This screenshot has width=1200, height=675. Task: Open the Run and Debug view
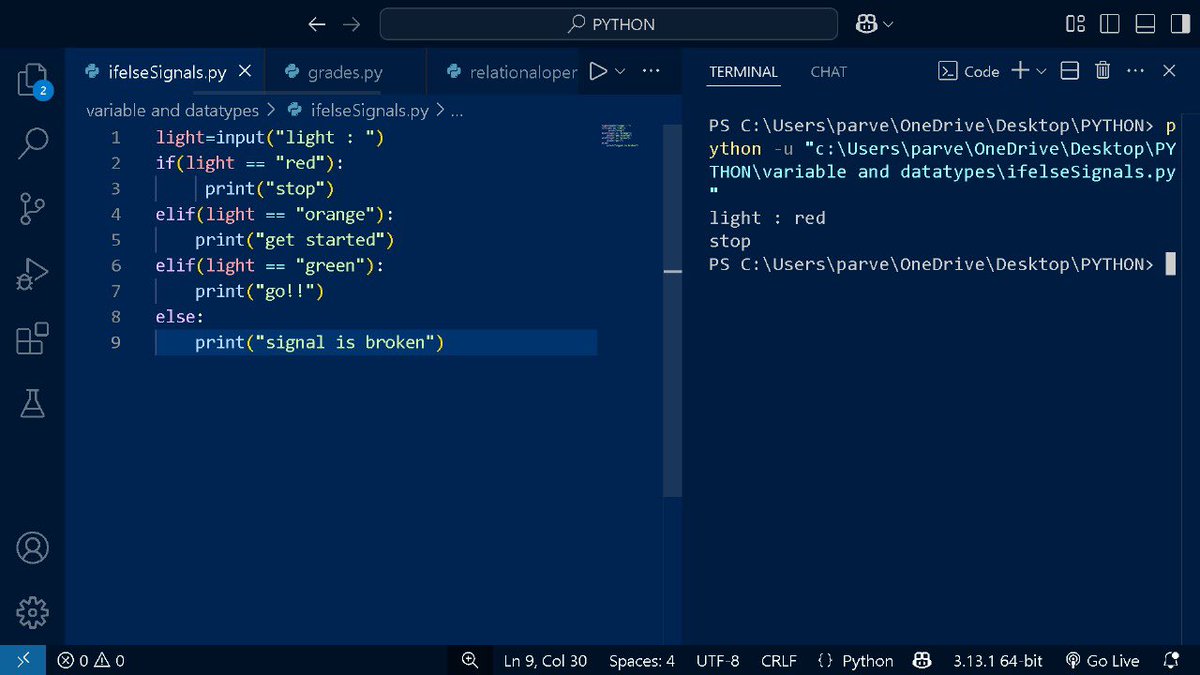(x=33, y=274)
